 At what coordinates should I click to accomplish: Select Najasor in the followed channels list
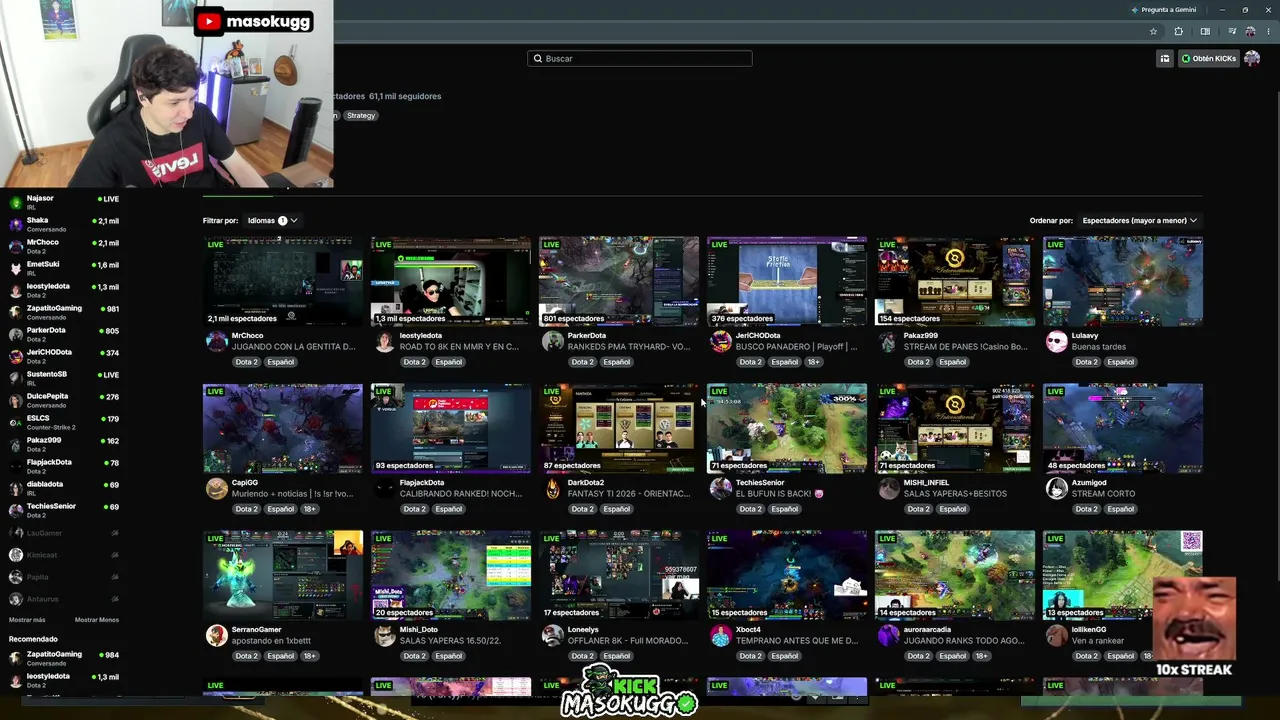point(64,202)
